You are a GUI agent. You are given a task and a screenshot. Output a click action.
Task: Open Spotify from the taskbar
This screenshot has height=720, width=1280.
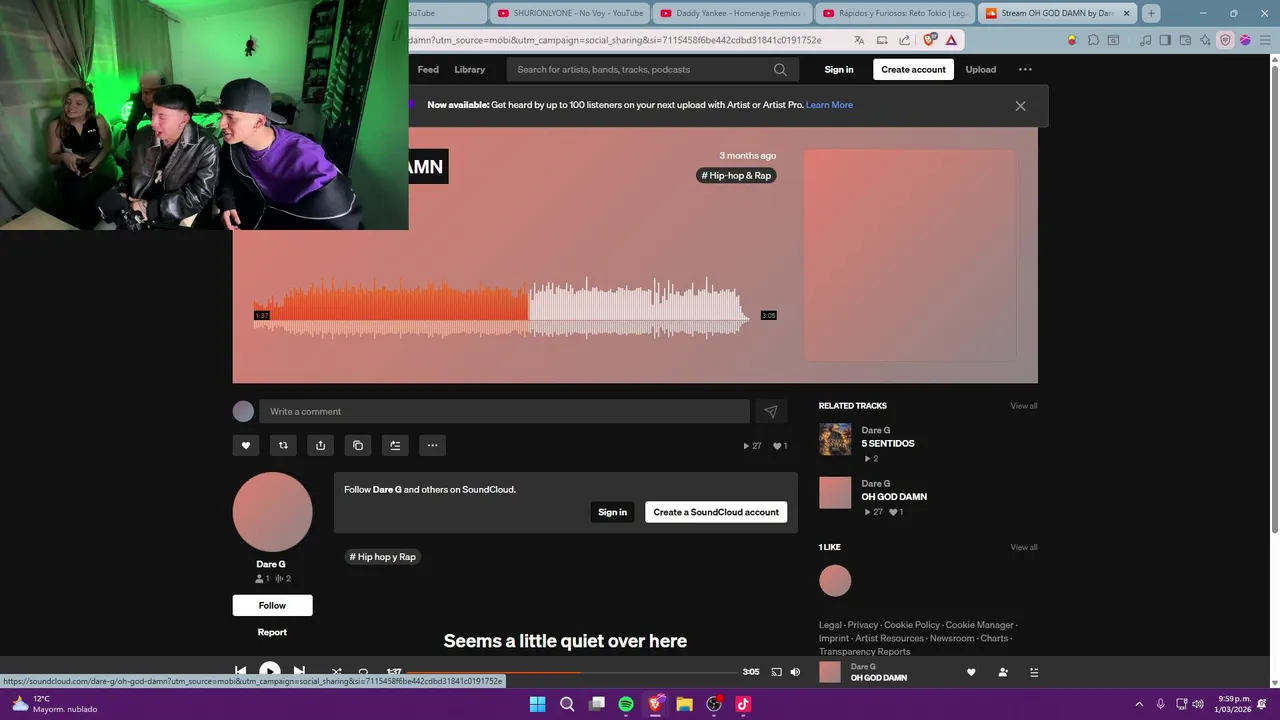coord(626,704)
